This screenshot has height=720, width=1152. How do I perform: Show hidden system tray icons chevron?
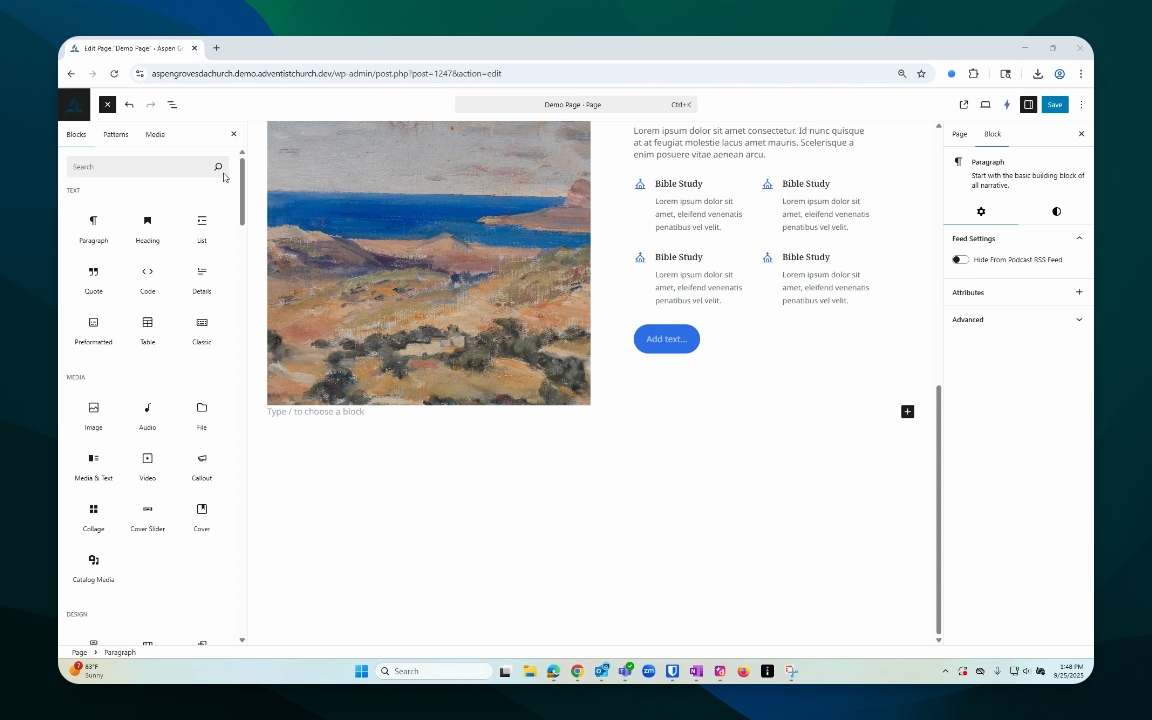945,671
